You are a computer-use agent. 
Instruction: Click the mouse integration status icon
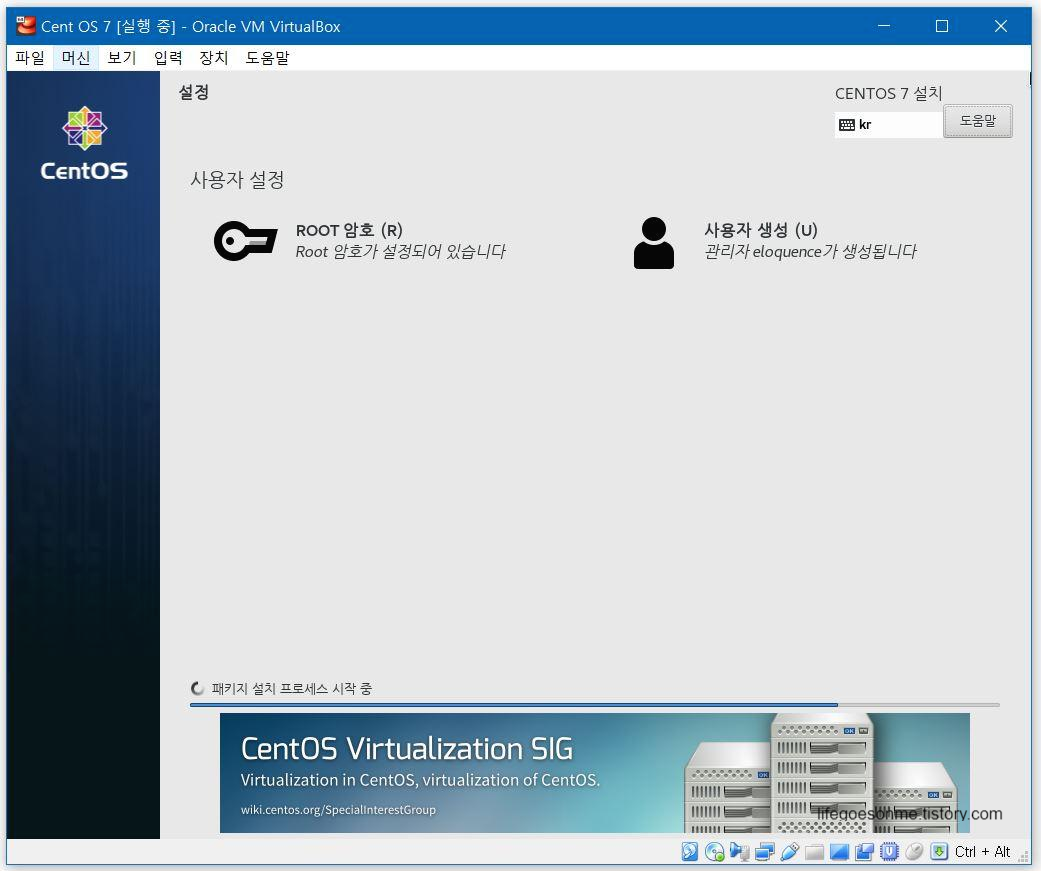(914, 851)
